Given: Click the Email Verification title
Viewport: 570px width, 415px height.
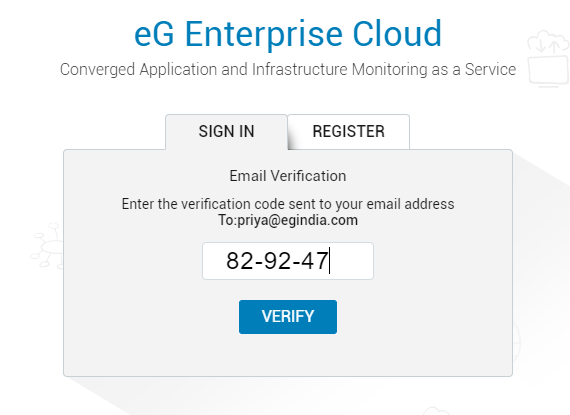Looking at the screenshot, I should [x=288, y=176].
